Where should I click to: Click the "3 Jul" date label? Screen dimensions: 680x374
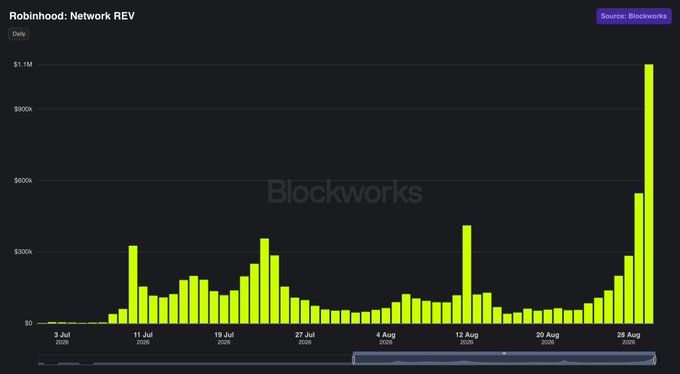point(62,335)
